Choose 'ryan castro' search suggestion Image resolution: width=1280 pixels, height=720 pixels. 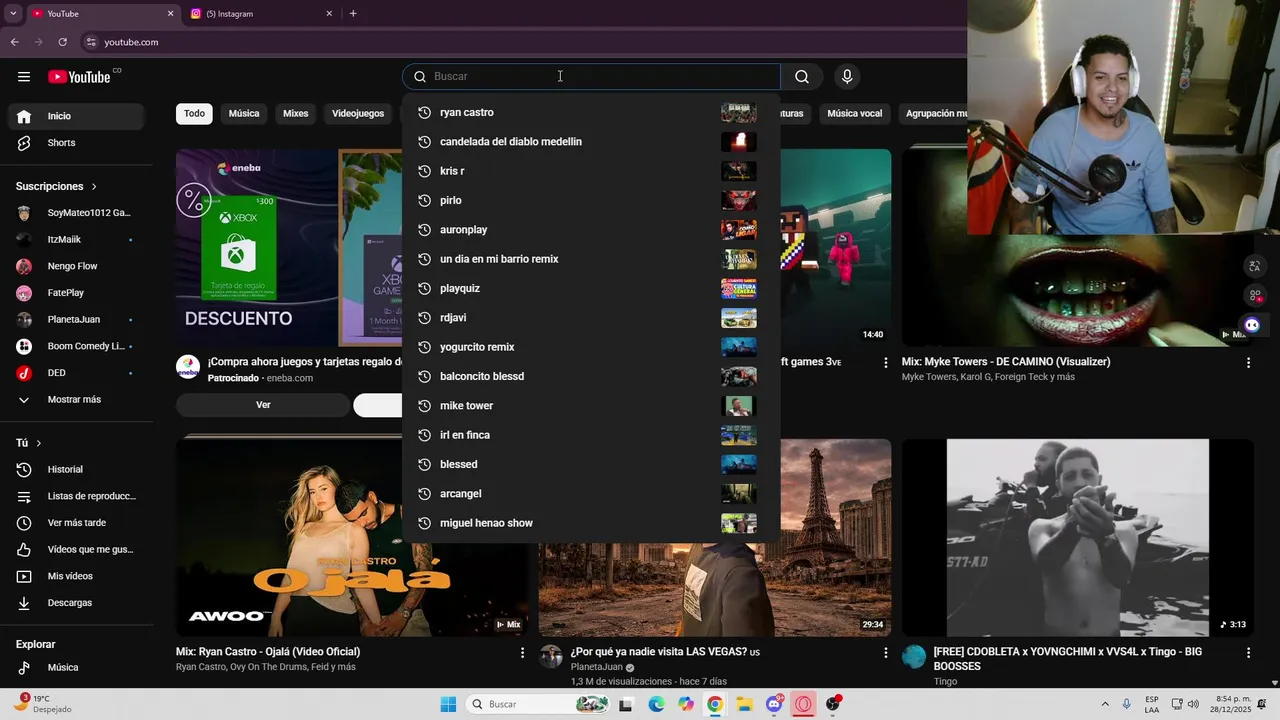tap(591, 113)
